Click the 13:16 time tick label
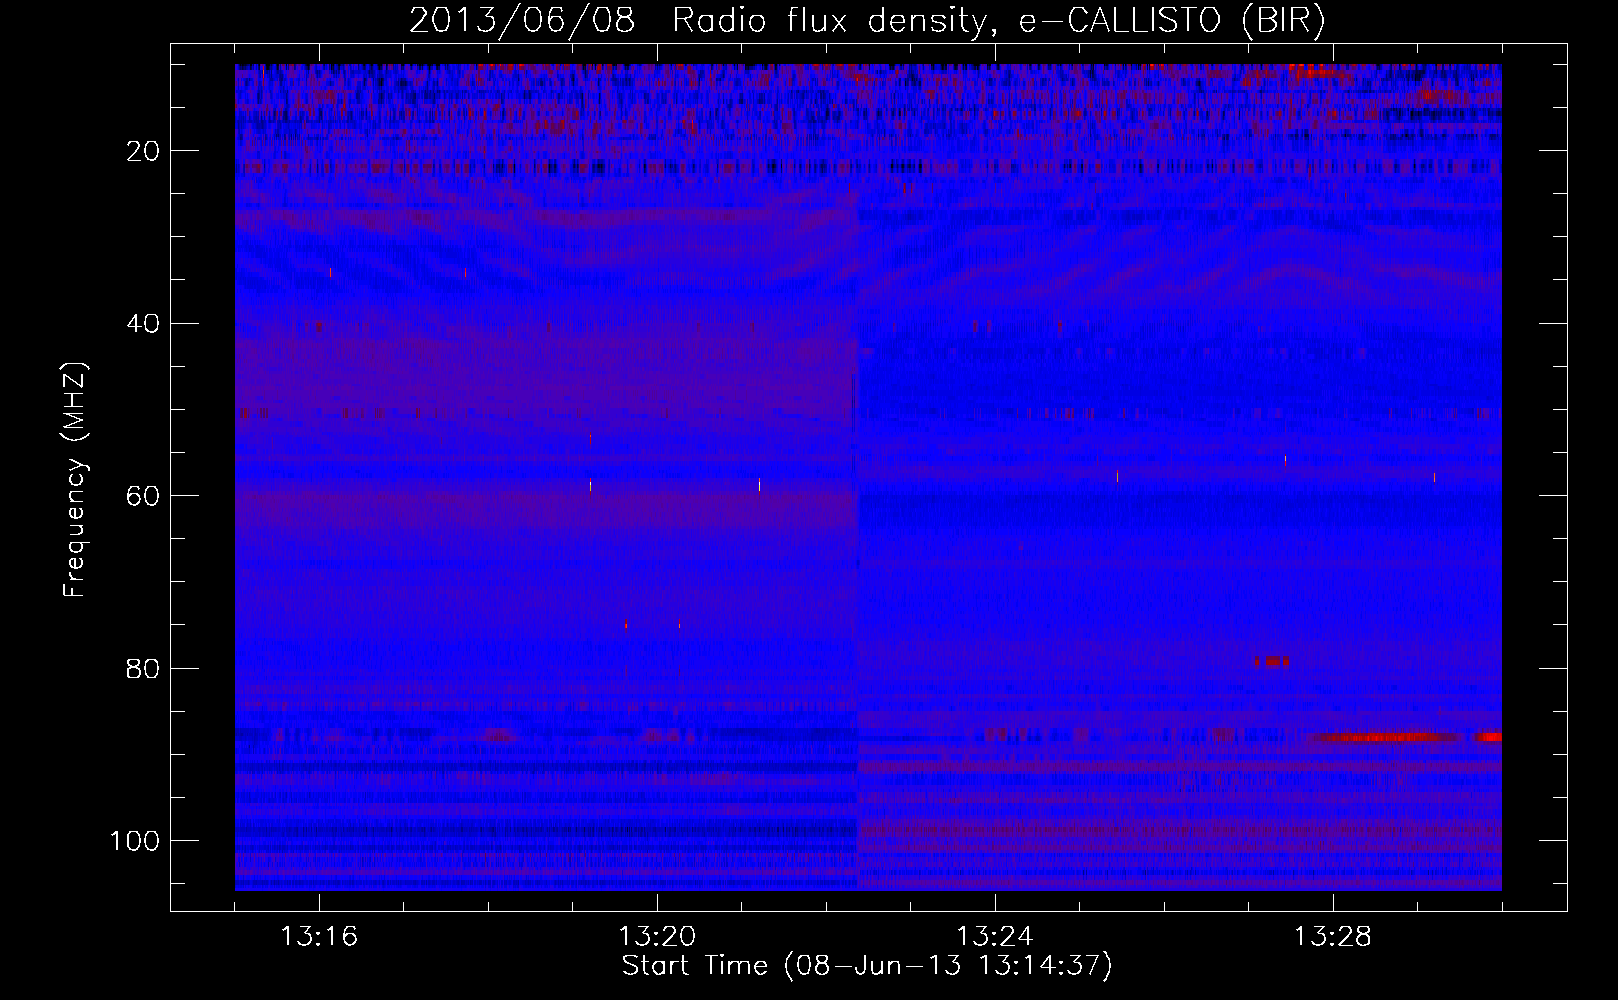The width and height of the screenshot is (1618, 1000). coord(319,937)
